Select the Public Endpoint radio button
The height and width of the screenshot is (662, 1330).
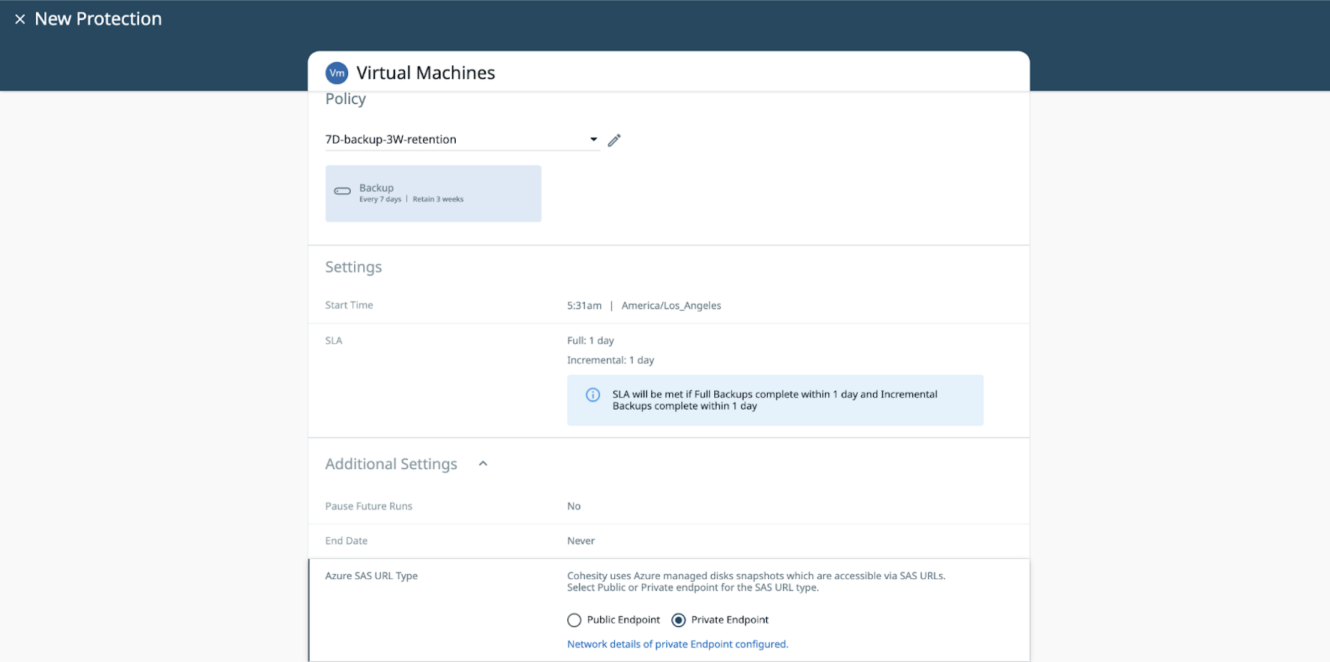pyautogui.click(x=574, y=620)
